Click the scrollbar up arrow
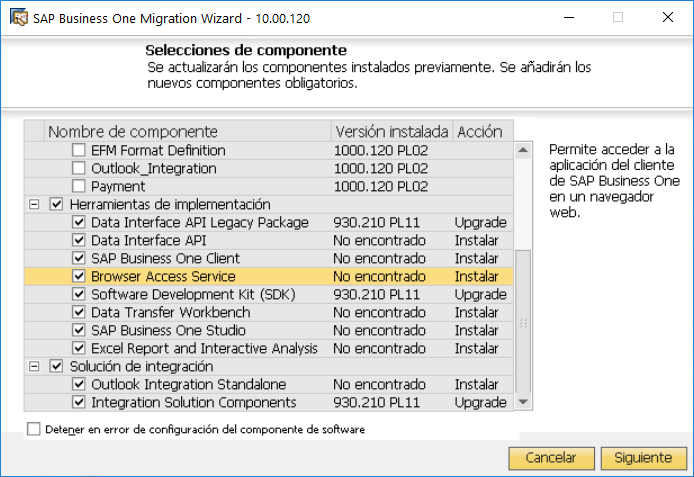Screen dimensions: 694x477 click(x=523, y=150)
